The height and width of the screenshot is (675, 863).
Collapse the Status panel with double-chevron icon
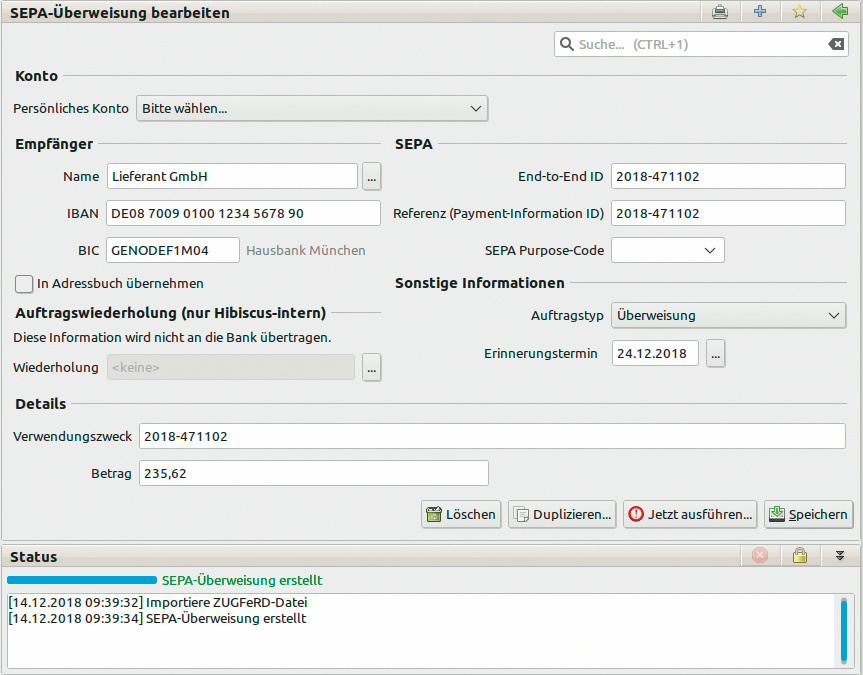[840, 556]
